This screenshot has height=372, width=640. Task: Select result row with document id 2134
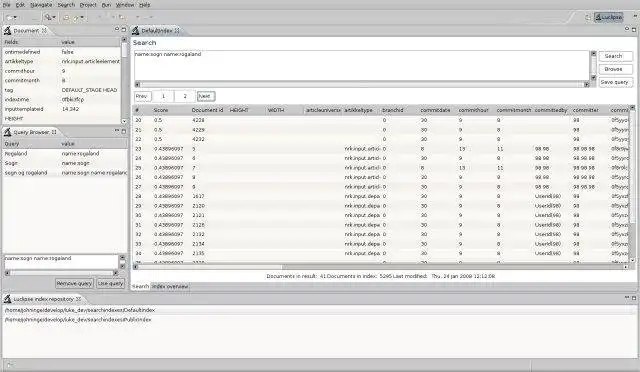pyautogui.click(x=381, y=244)
